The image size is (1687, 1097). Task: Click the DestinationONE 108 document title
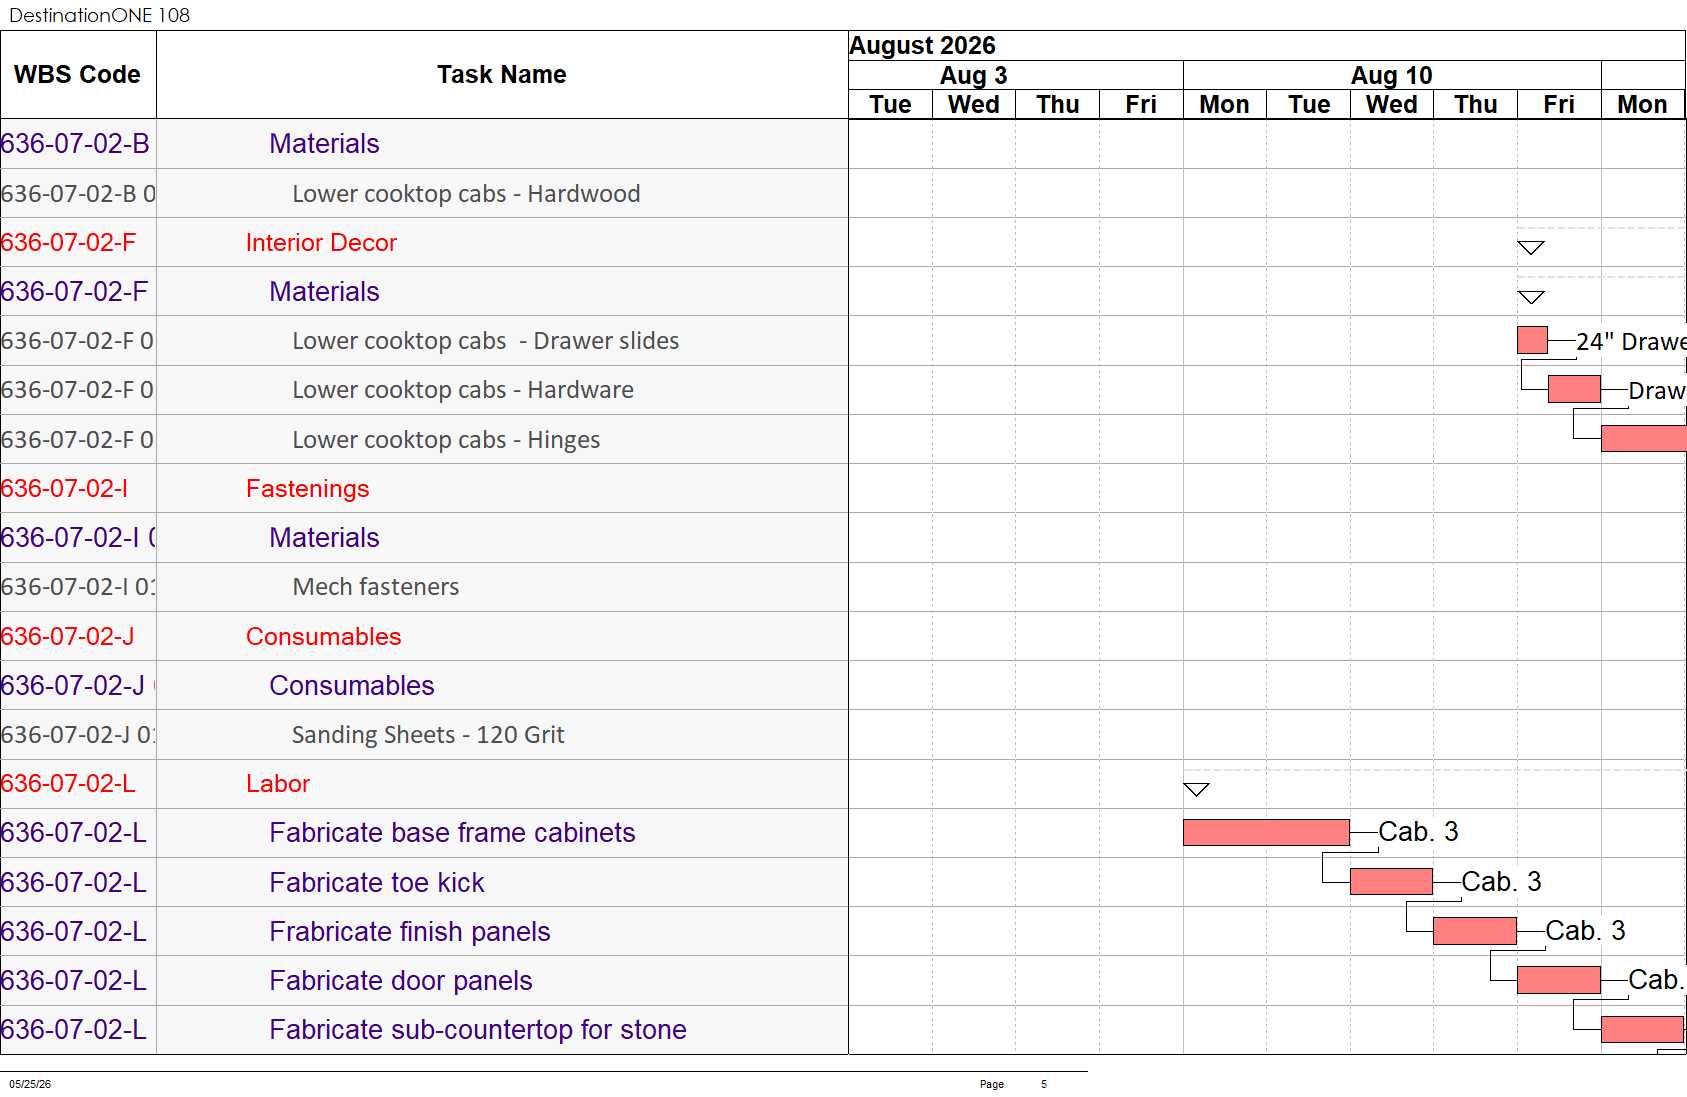point(99,15)
